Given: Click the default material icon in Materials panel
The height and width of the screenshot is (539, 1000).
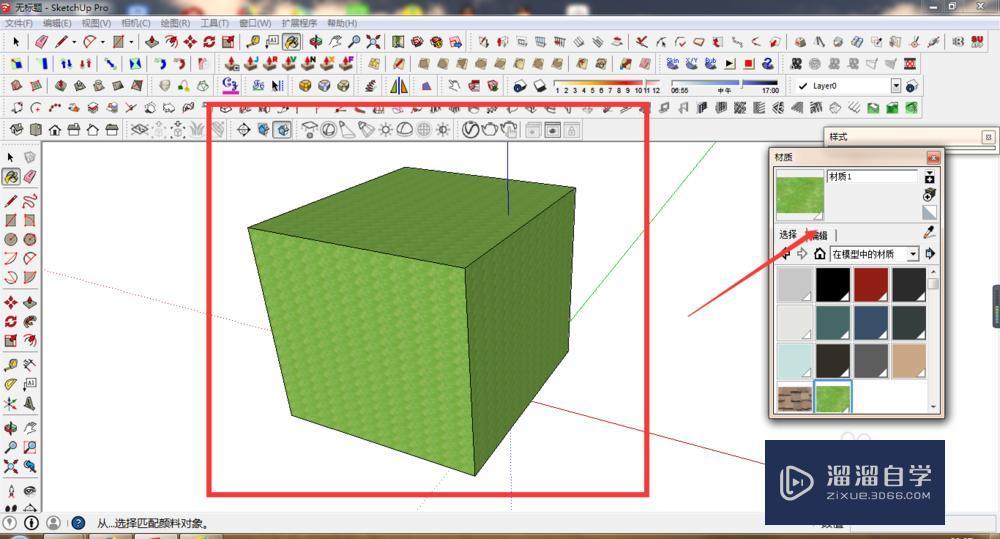Looking at the screenshot, I should tap(929, 212).
